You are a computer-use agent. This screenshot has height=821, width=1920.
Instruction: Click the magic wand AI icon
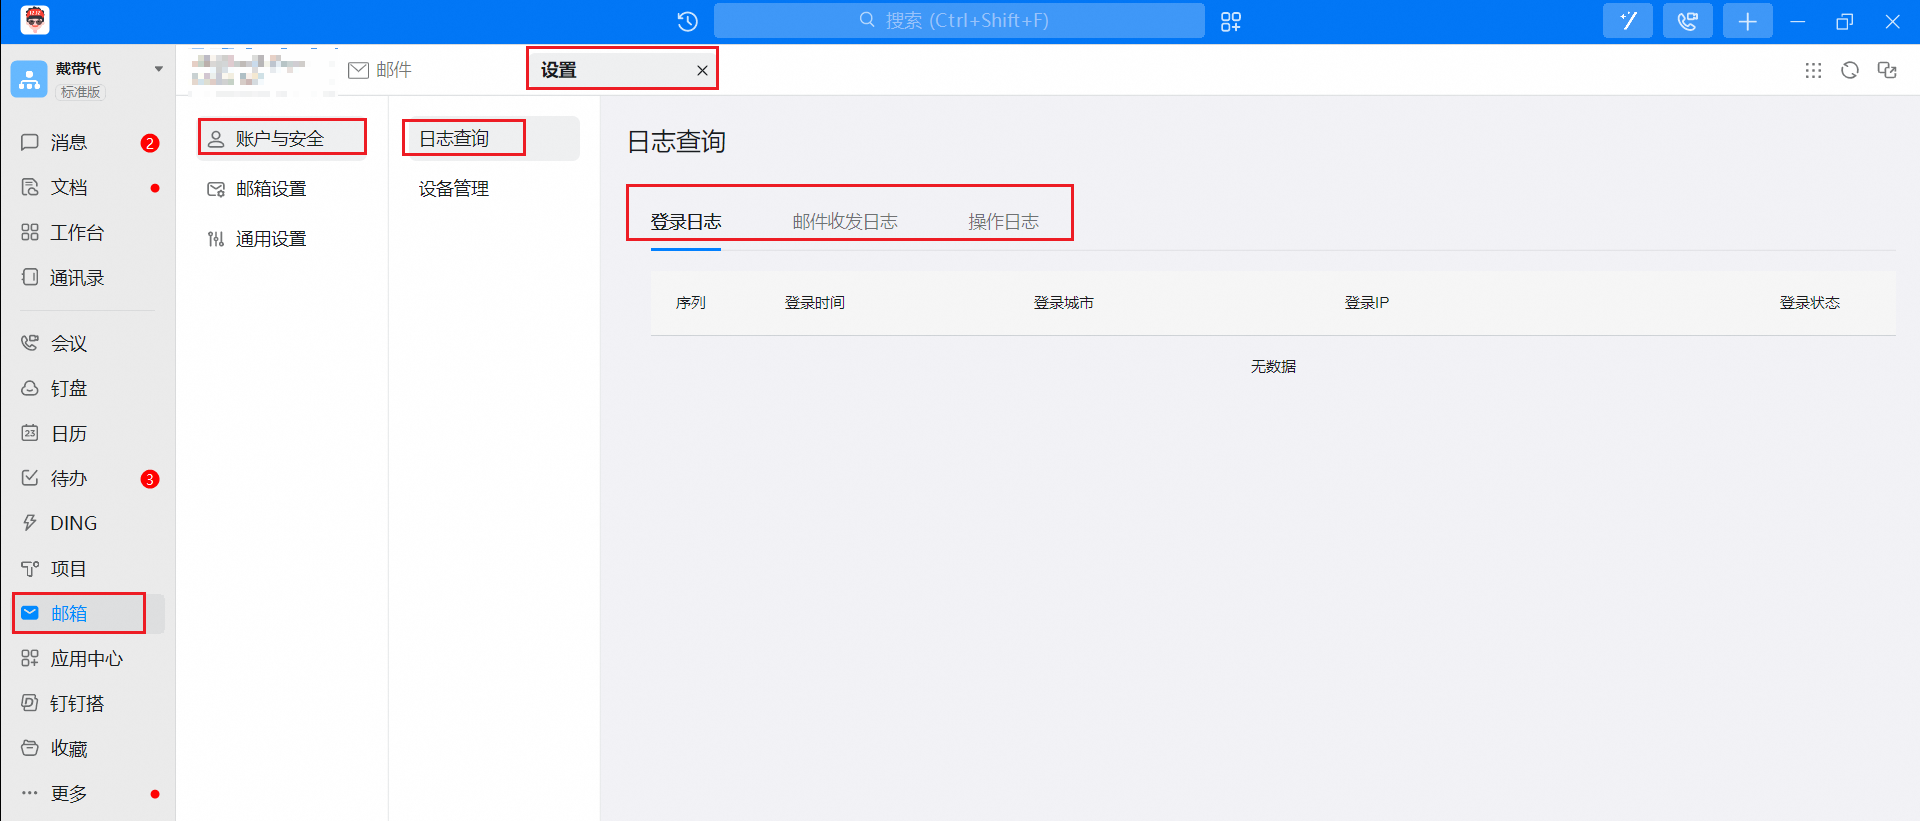[x=1627, y=21]
